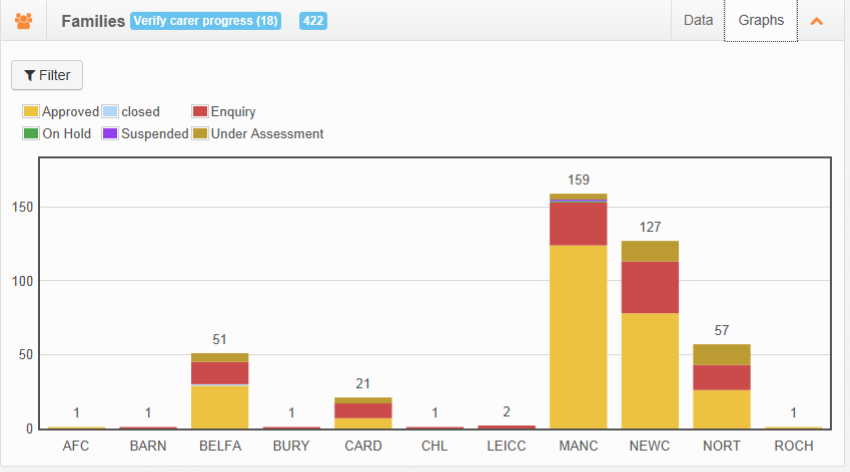Select the Graphs tab
Image resolution: width=850 pixels, height=472 pixels.
(x=761, y=21)
